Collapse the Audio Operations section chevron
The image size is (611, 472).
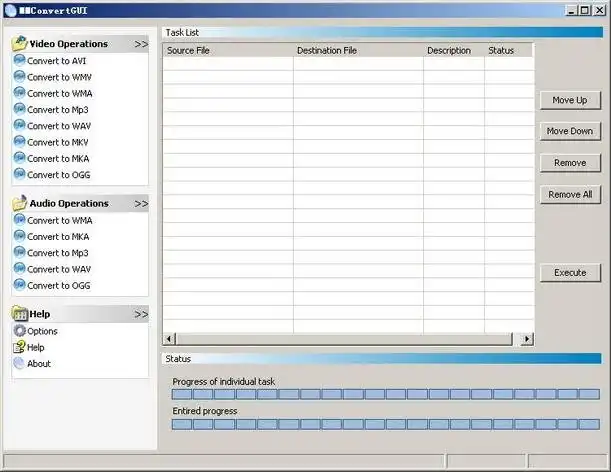[141, 203]
